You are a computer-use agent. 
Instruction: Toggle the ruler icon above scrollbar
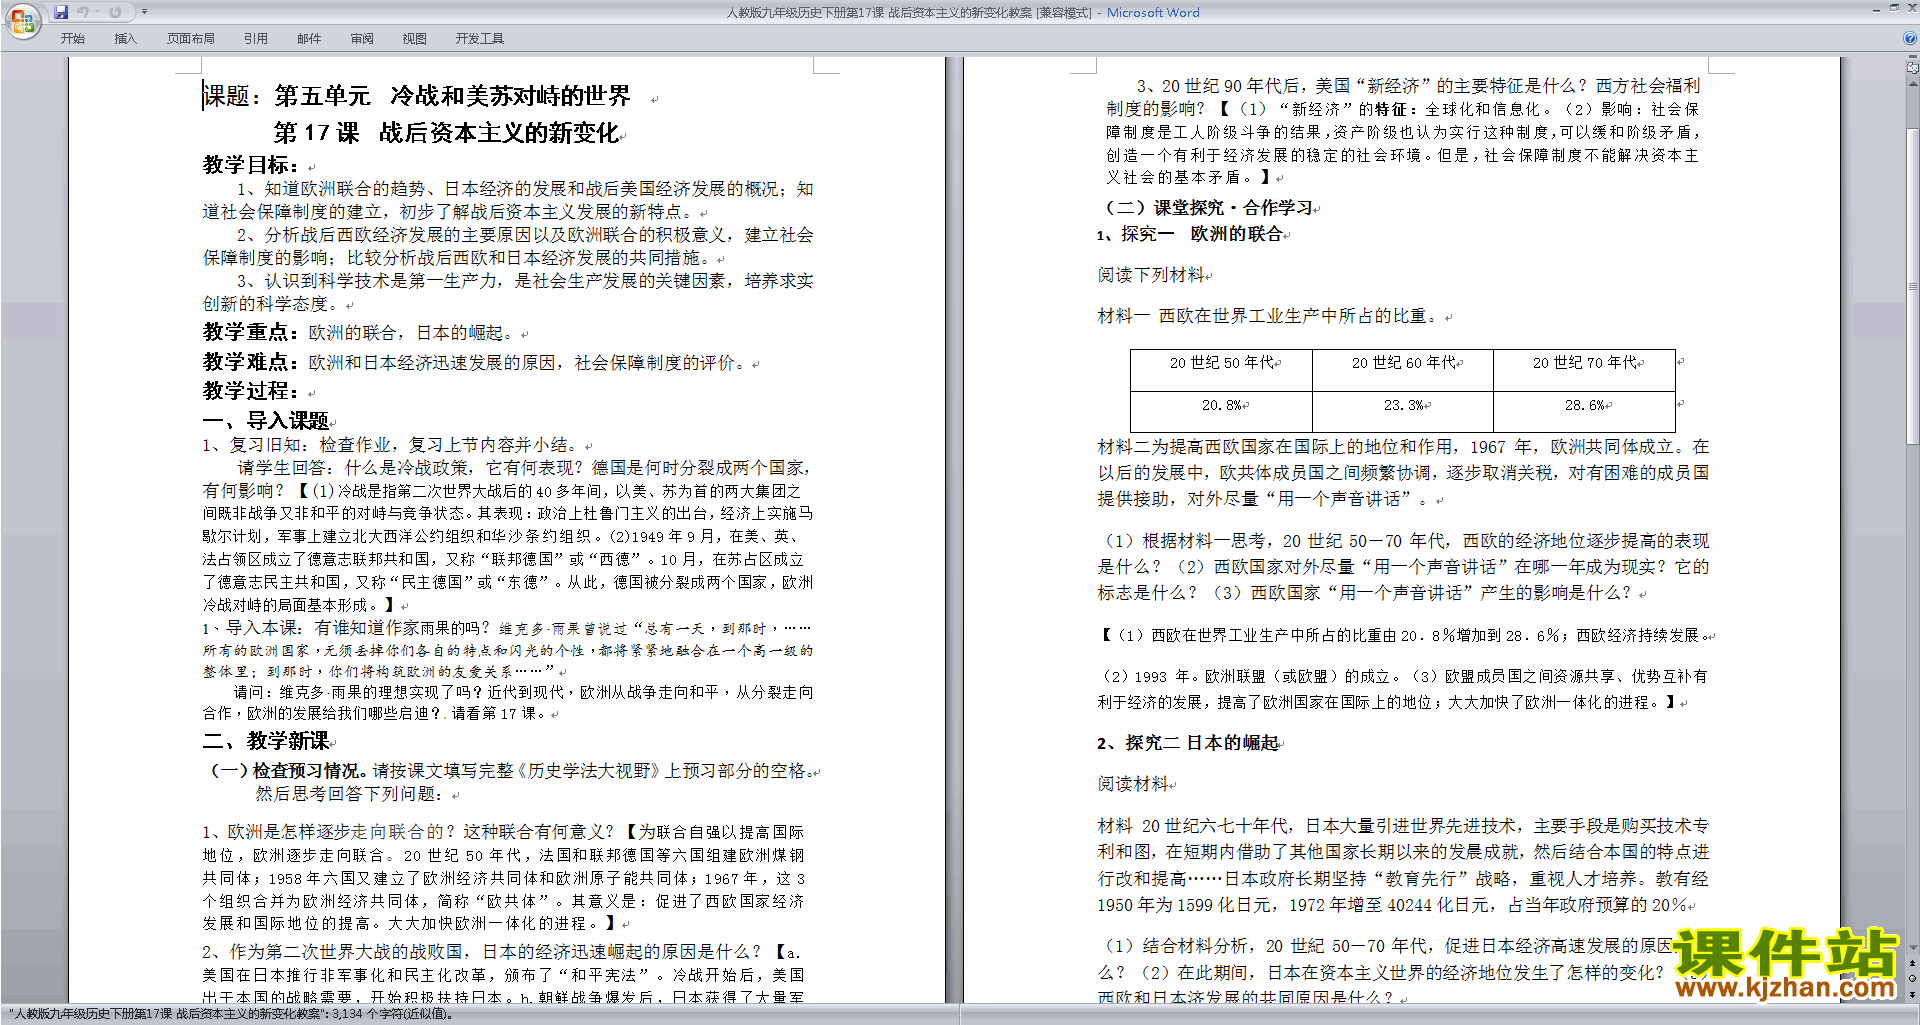tap(1913, 67)
